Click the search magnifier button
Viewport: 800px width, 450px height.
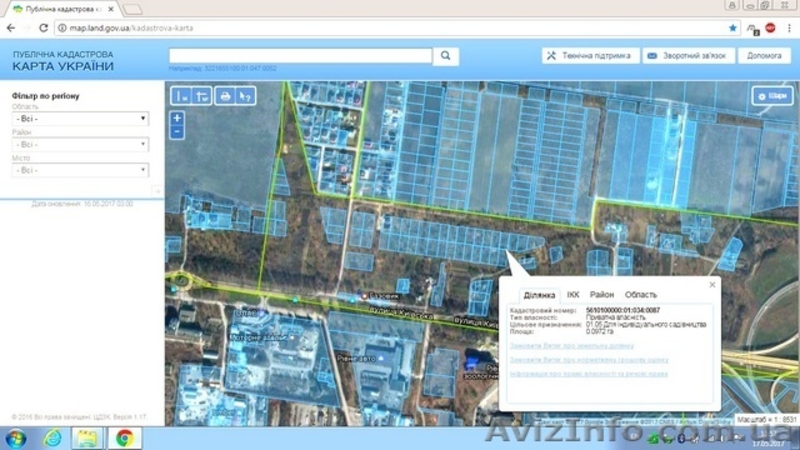click(448, 56)
